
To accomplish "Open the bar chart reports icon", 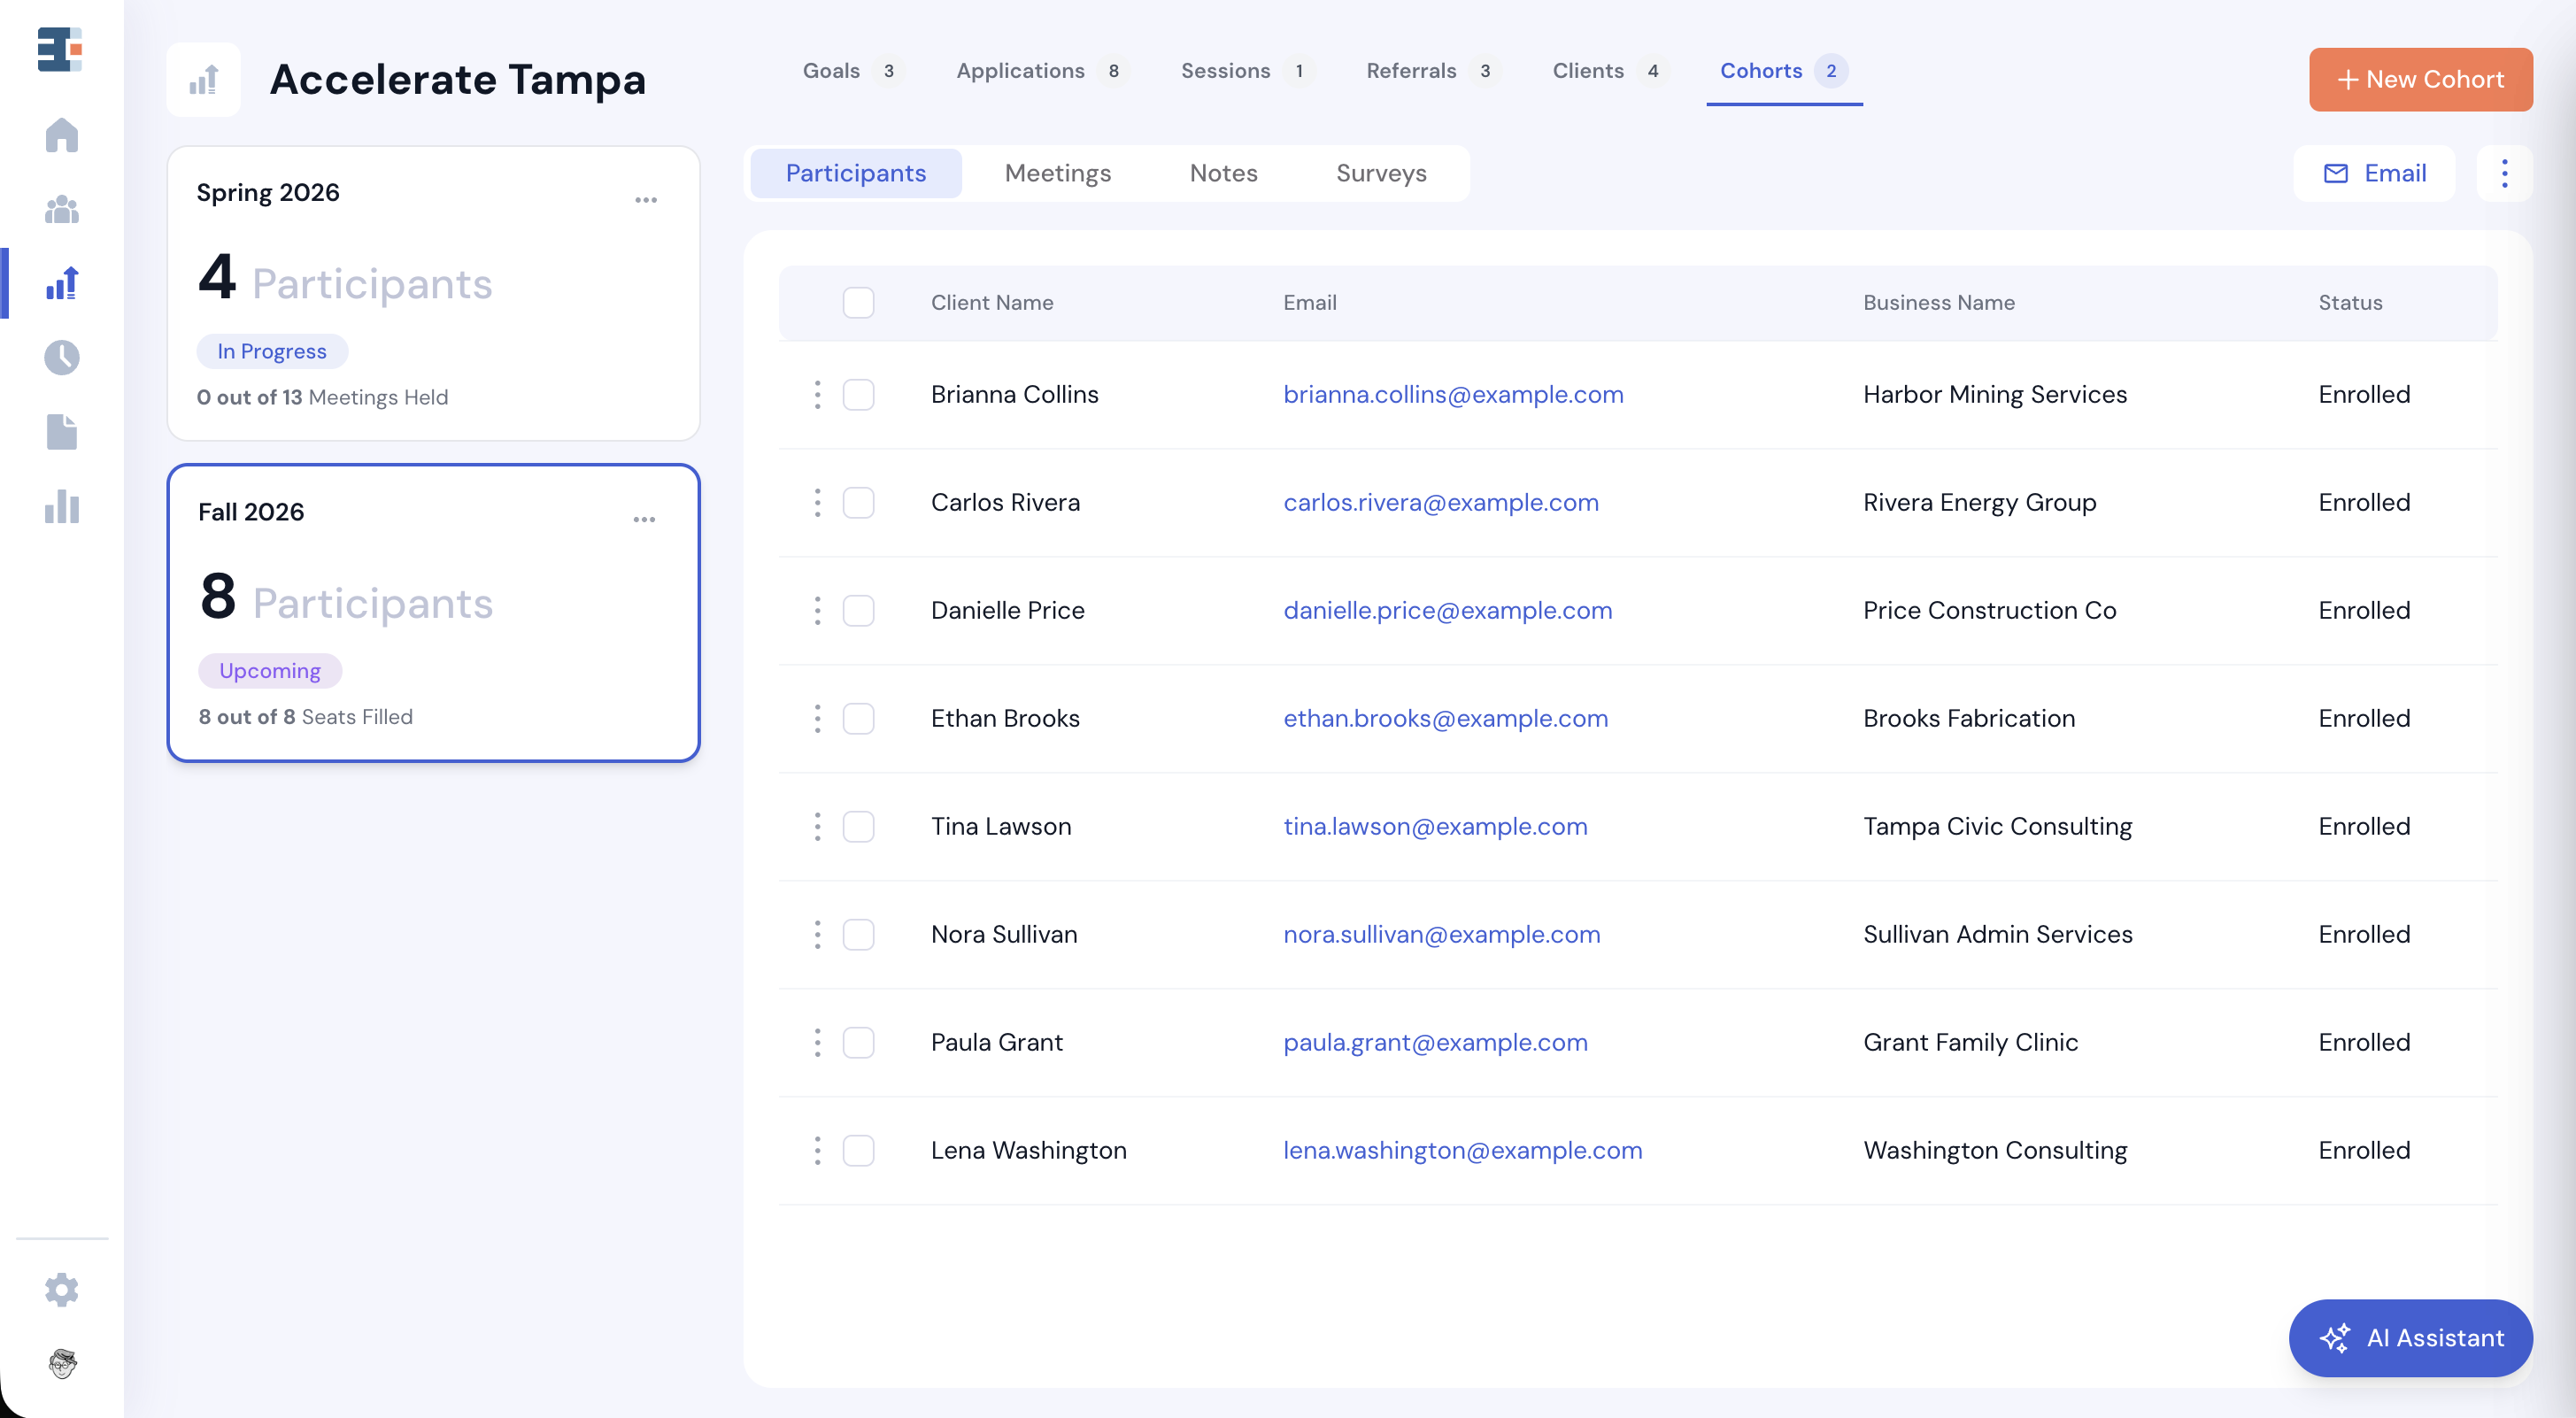I will tap(62, 506).
